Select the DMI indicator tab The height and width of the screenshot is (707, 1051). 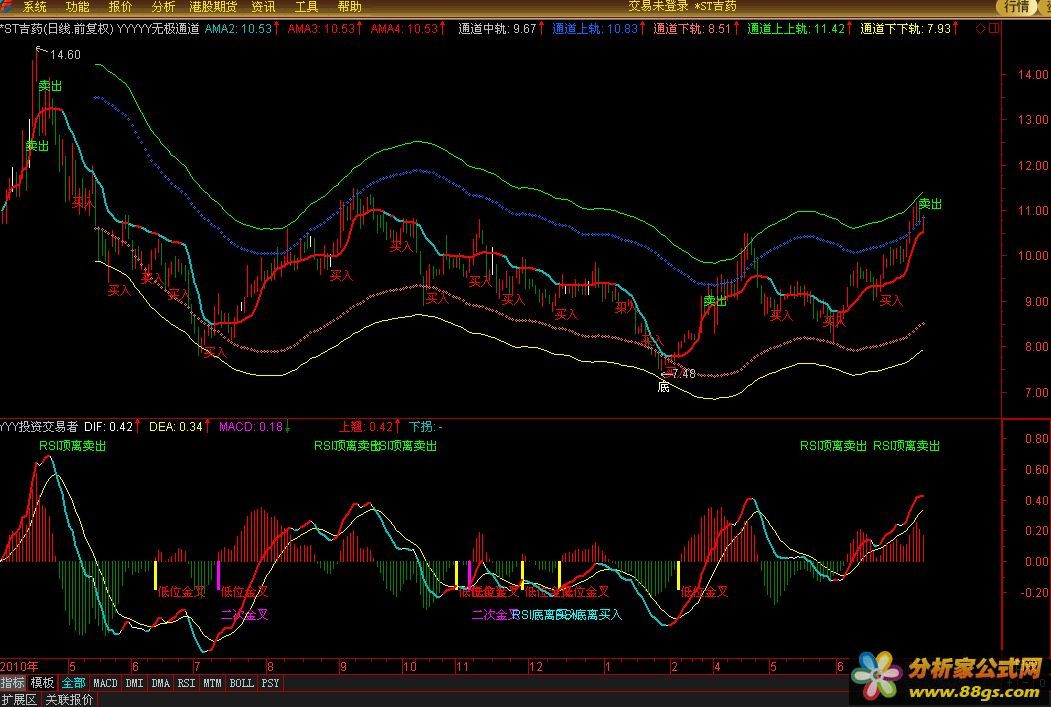pyautogui.click(x=134, y=683)
